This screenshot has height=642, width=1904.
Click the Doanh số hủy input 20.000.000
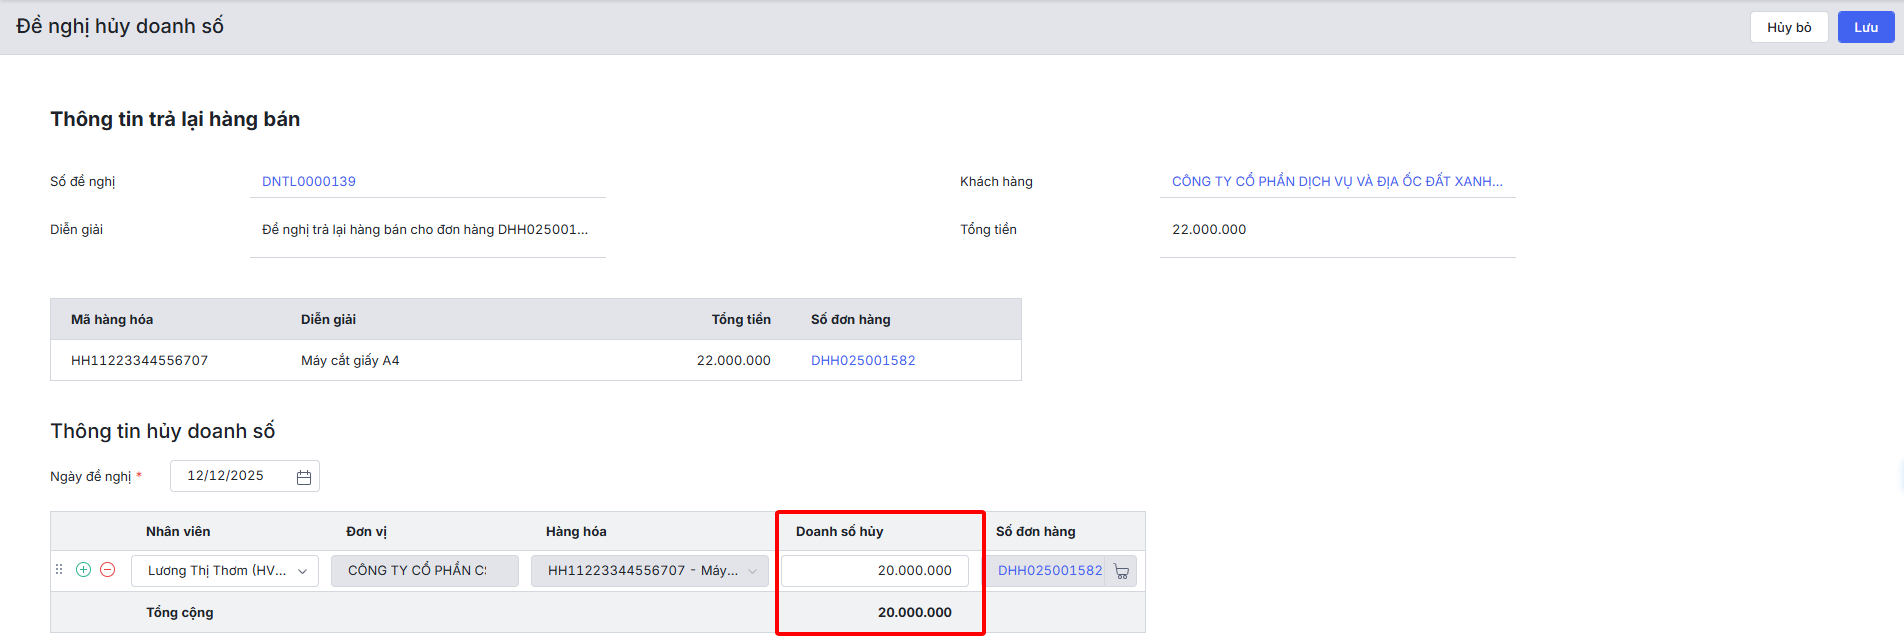pyautogui.click(x=874, y=571)
